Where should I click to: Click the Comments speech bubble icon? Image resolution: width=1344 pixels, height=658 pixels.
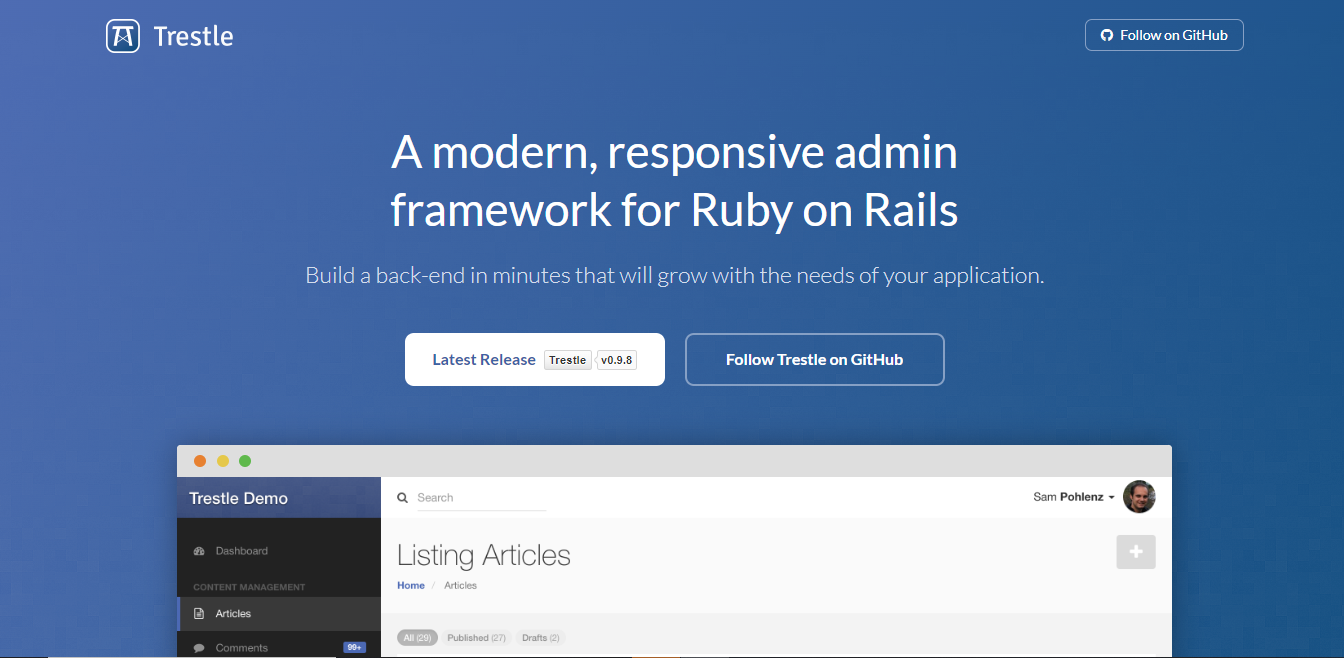coord(199,648)
